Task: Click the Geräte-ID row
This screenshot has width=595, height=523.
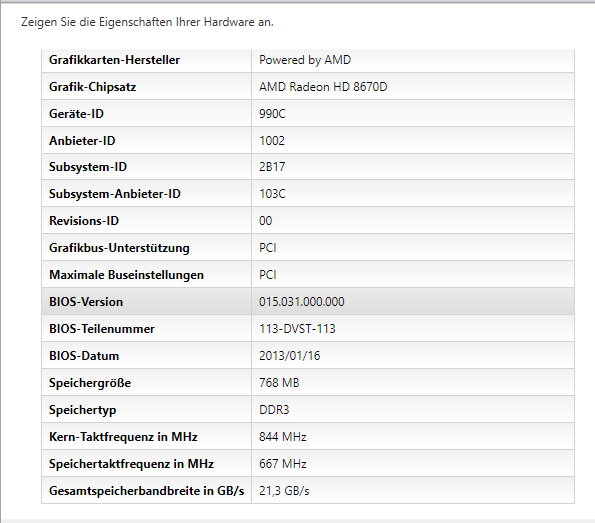Action: point(308,113)
